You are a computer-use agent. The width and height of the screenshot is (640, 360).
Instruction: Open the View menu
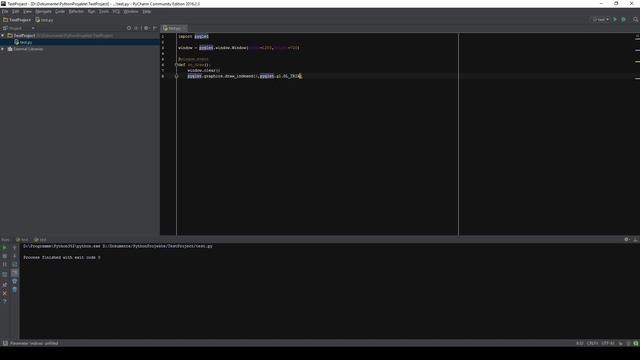click(x=27, y=11)
